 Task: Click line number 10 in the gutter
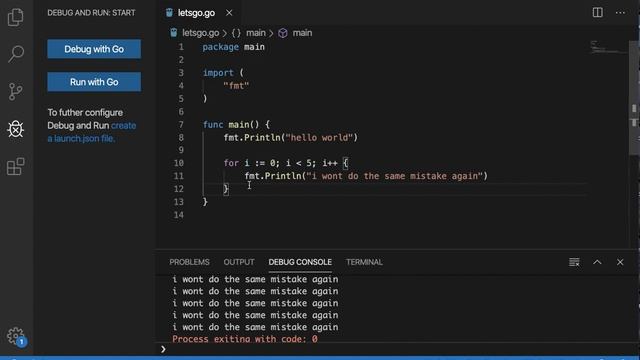pyautogui.click(x=179, y=163)
